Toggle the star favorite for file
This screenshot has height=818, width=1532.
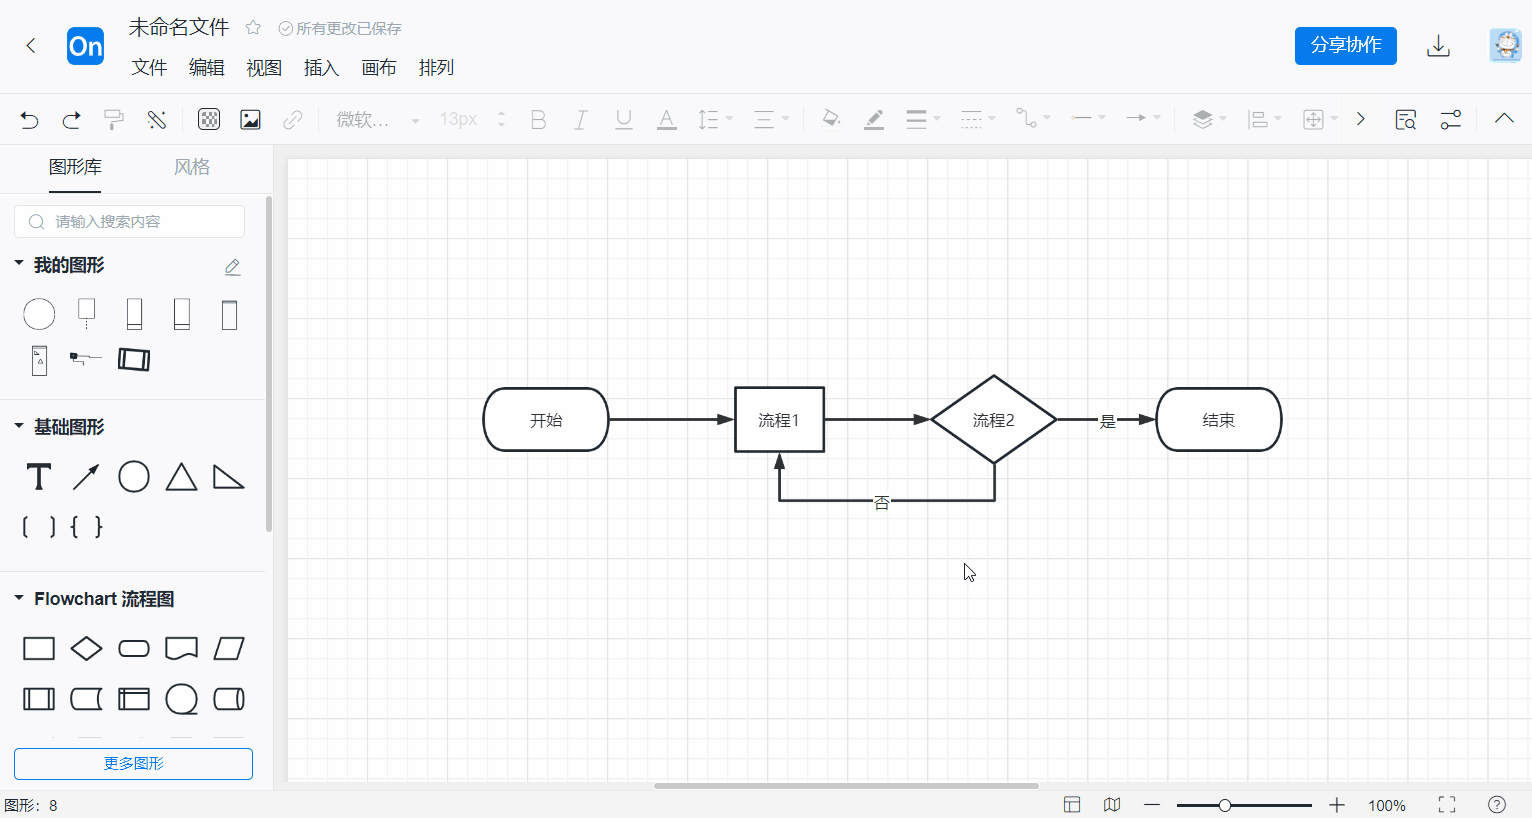coord(253,28)
